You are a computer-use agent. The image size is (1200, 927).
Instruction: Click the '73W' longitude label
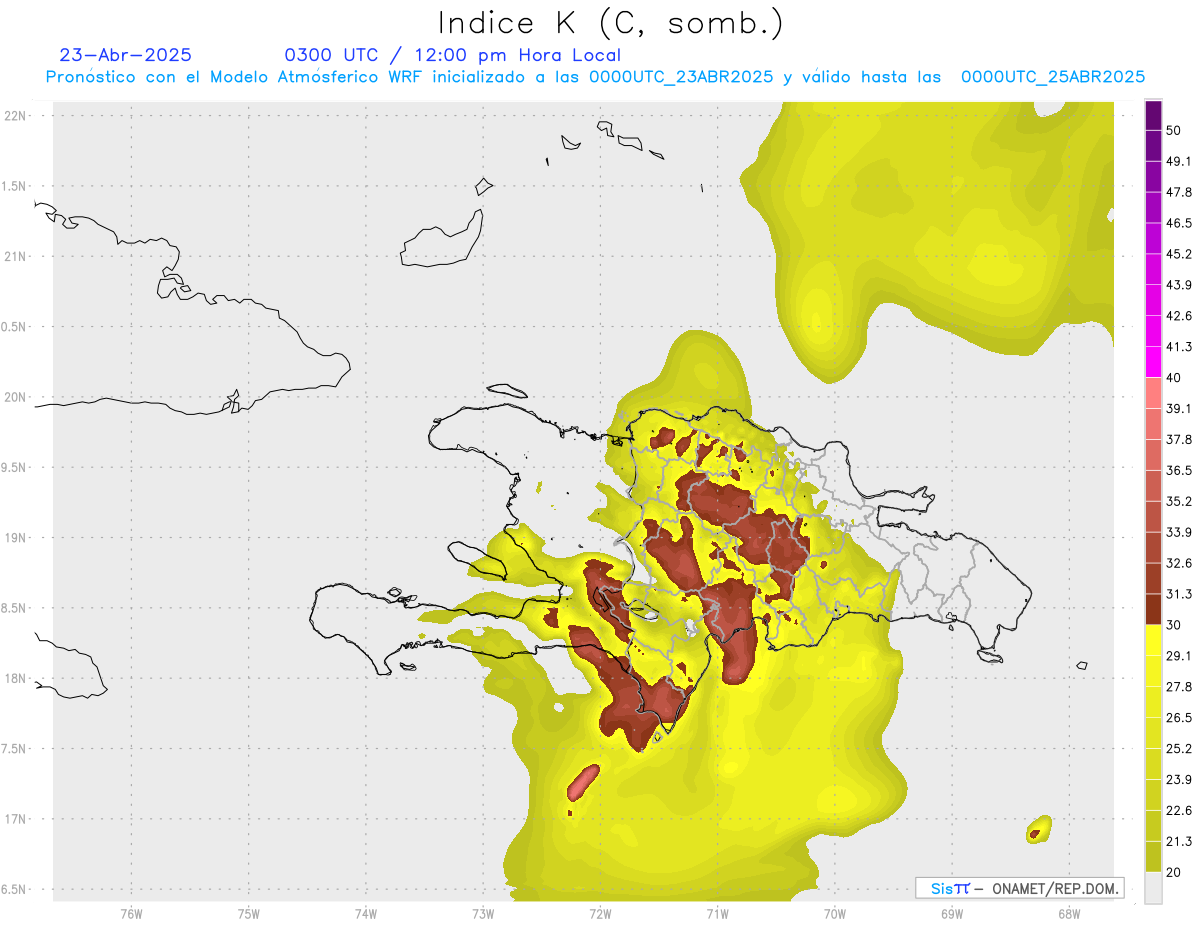pyautogui.click(x=483, y=913)
